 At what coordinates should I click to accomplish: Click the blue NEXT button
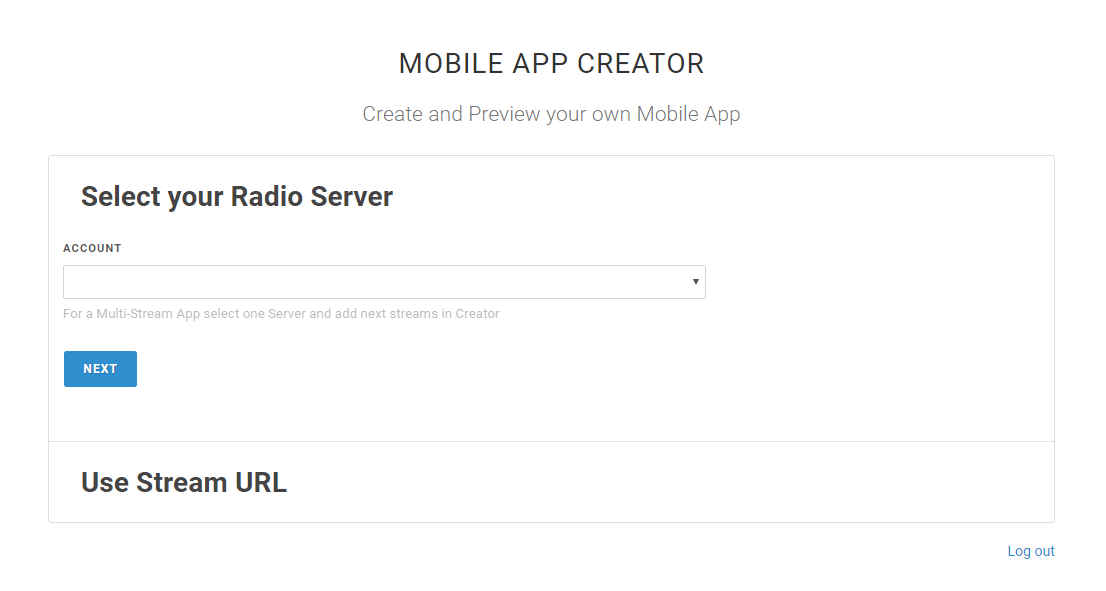(100, 369)
